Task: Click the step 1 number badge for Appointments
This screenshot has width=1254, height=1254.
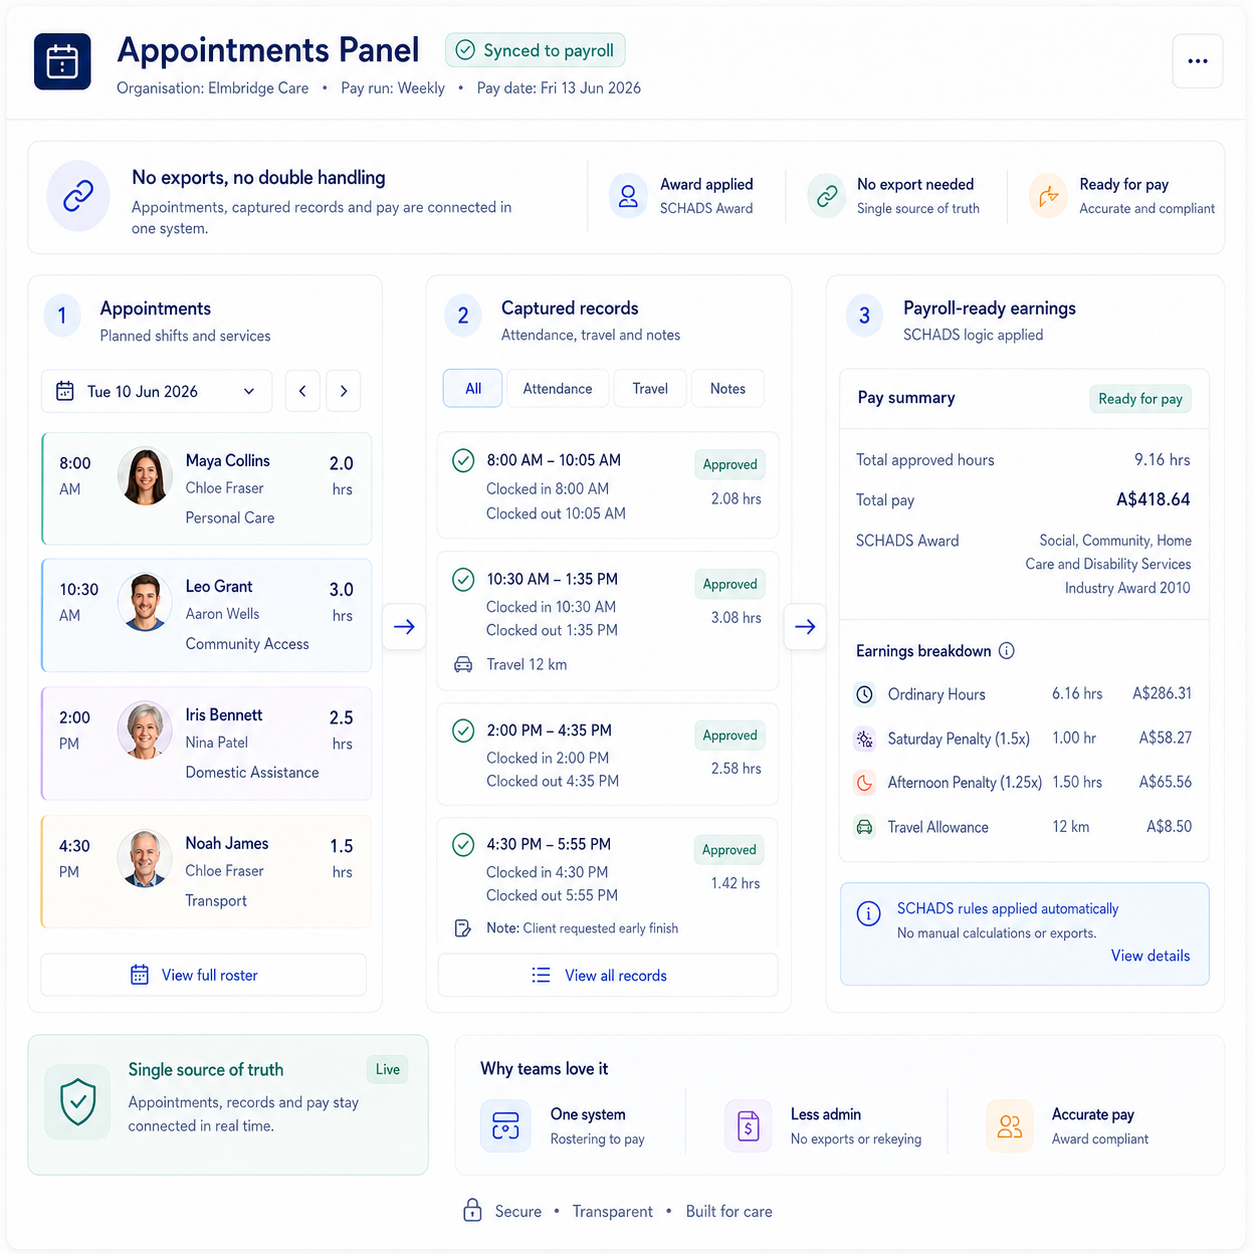Action: coord(62,316)
